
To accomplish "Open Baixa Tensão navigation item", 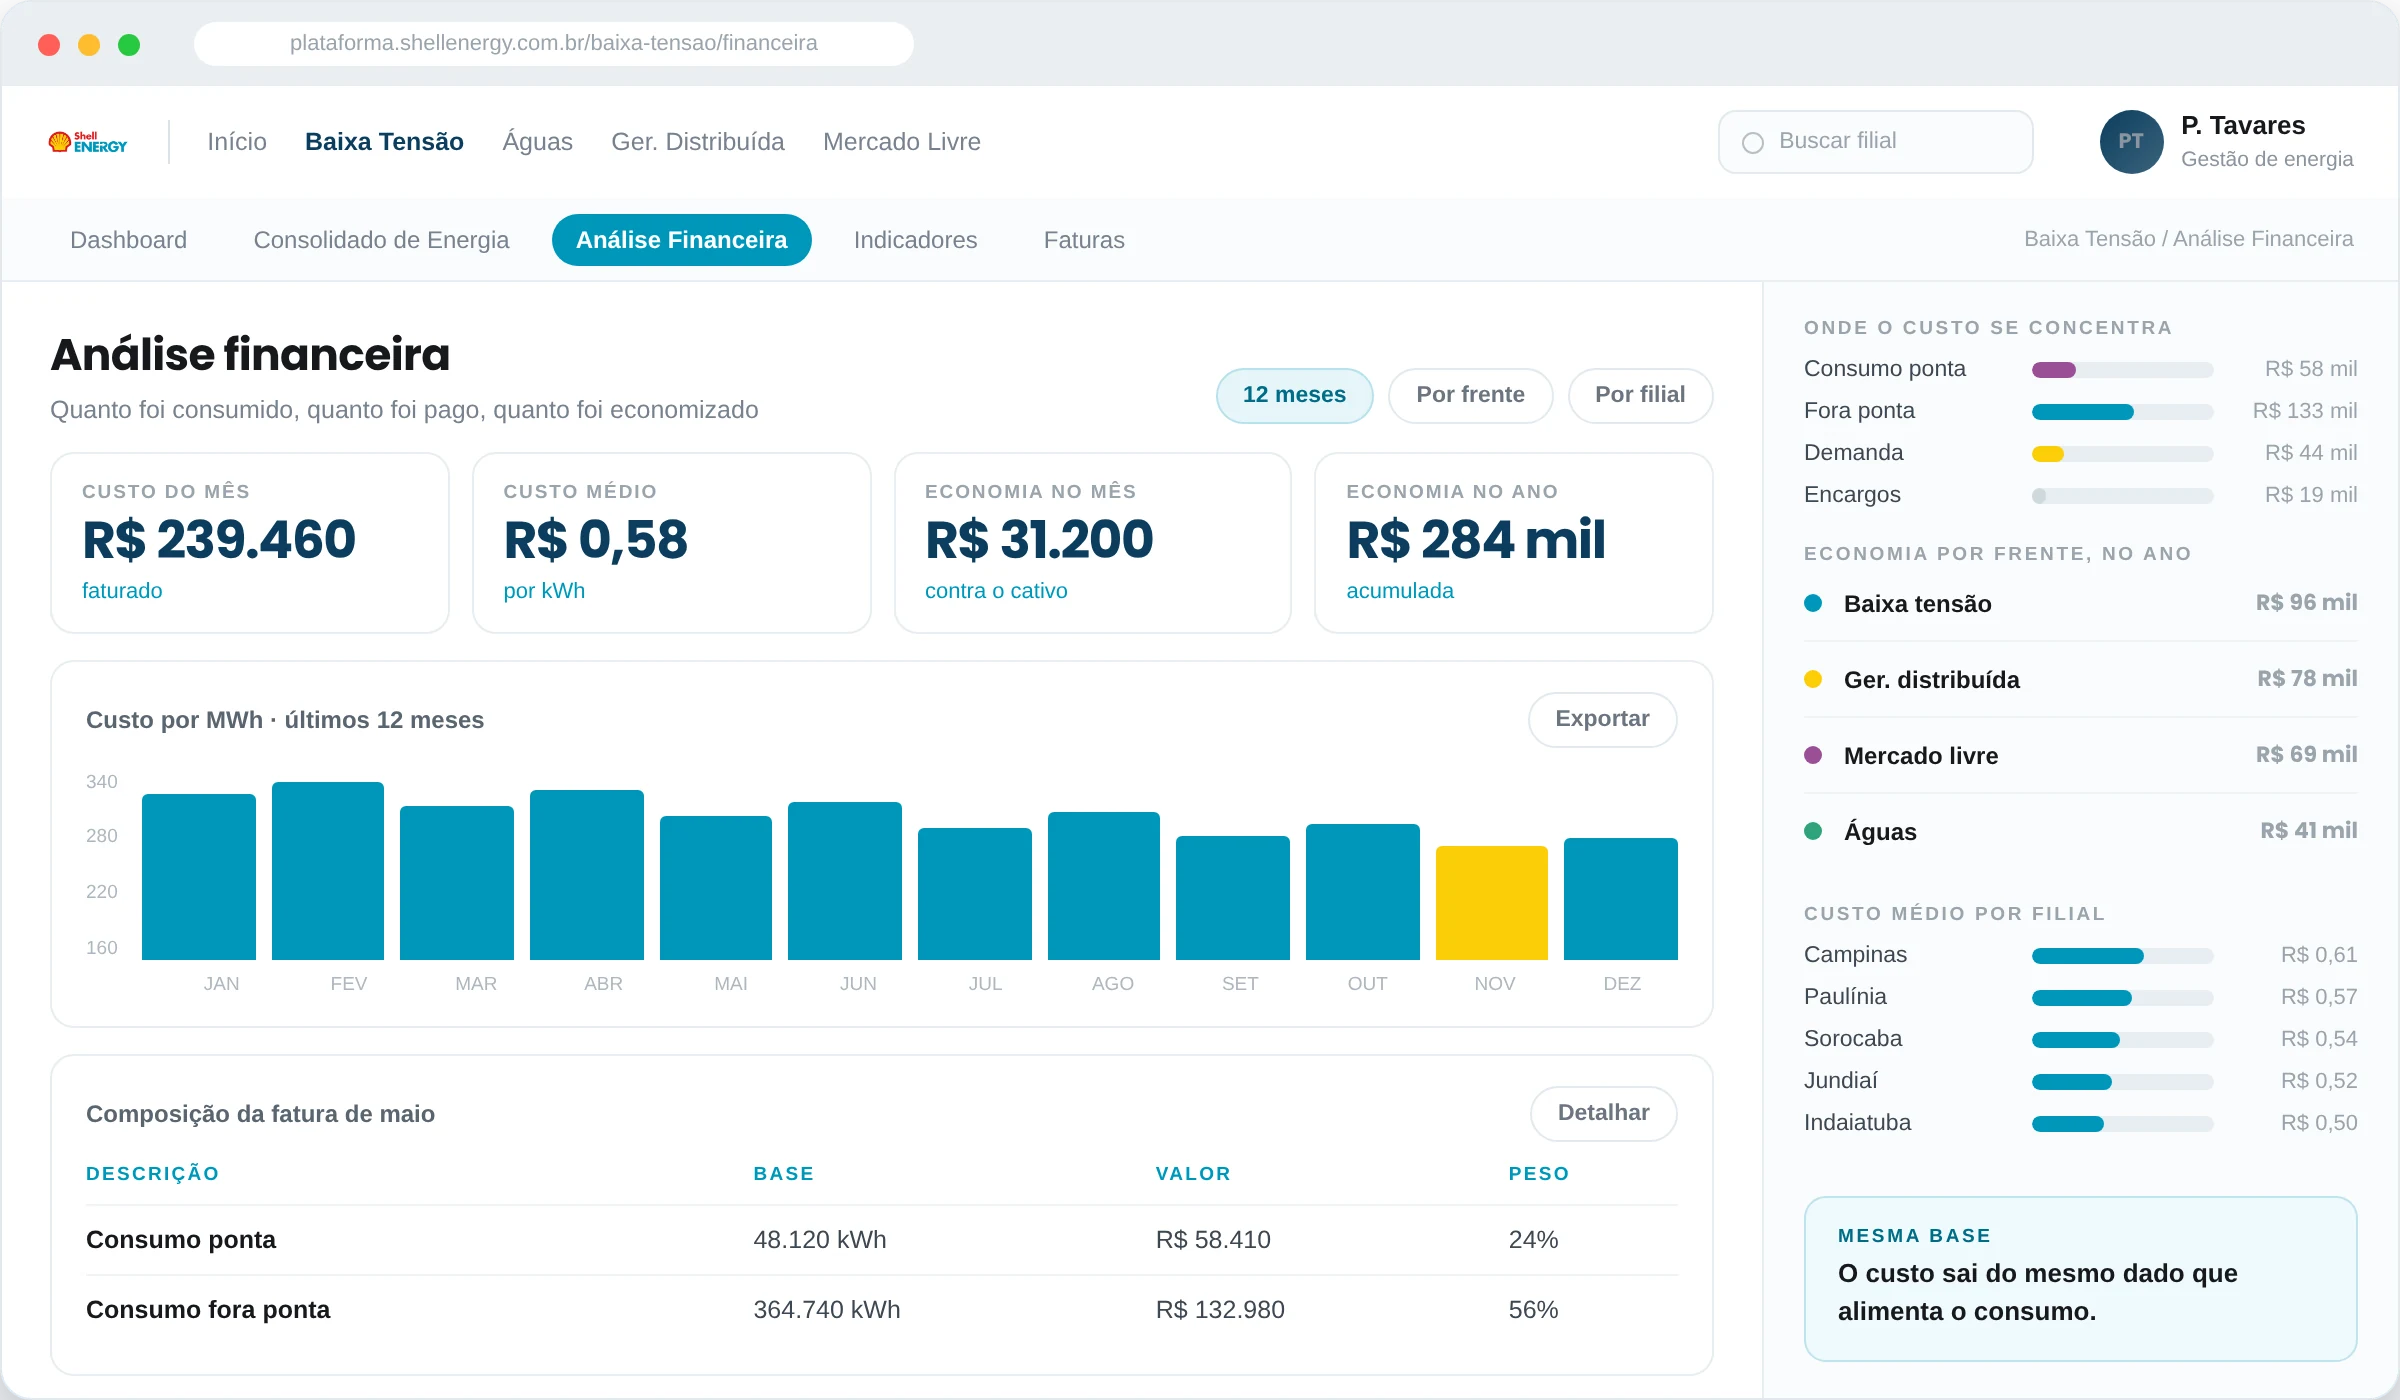I will click(384, 142).
